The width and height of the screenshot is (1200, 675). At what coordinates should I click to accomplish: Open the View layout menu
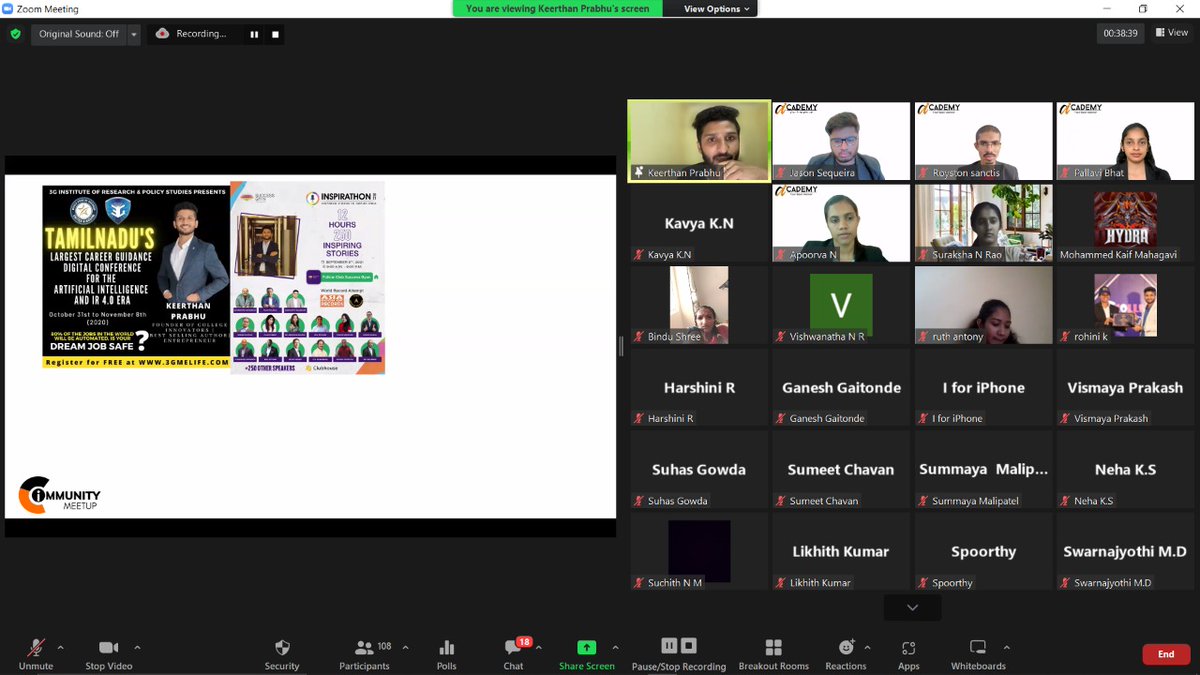coord(1172,33)
